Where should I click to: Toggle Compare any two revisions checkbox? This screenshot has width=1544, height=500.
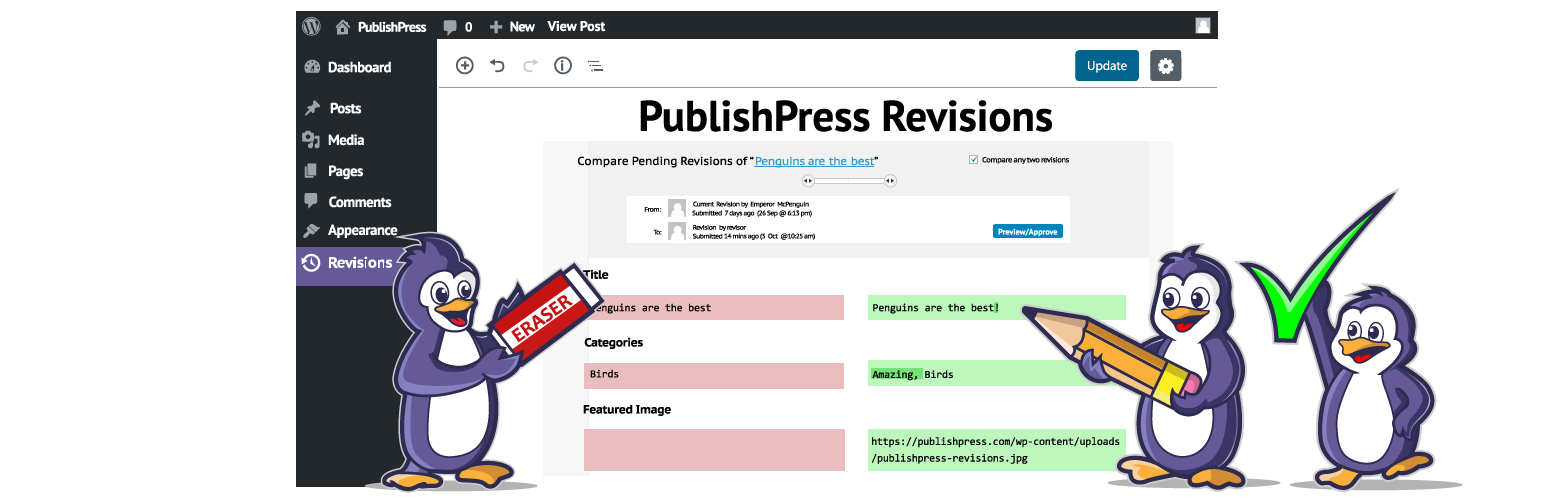(x=974, y=159)
